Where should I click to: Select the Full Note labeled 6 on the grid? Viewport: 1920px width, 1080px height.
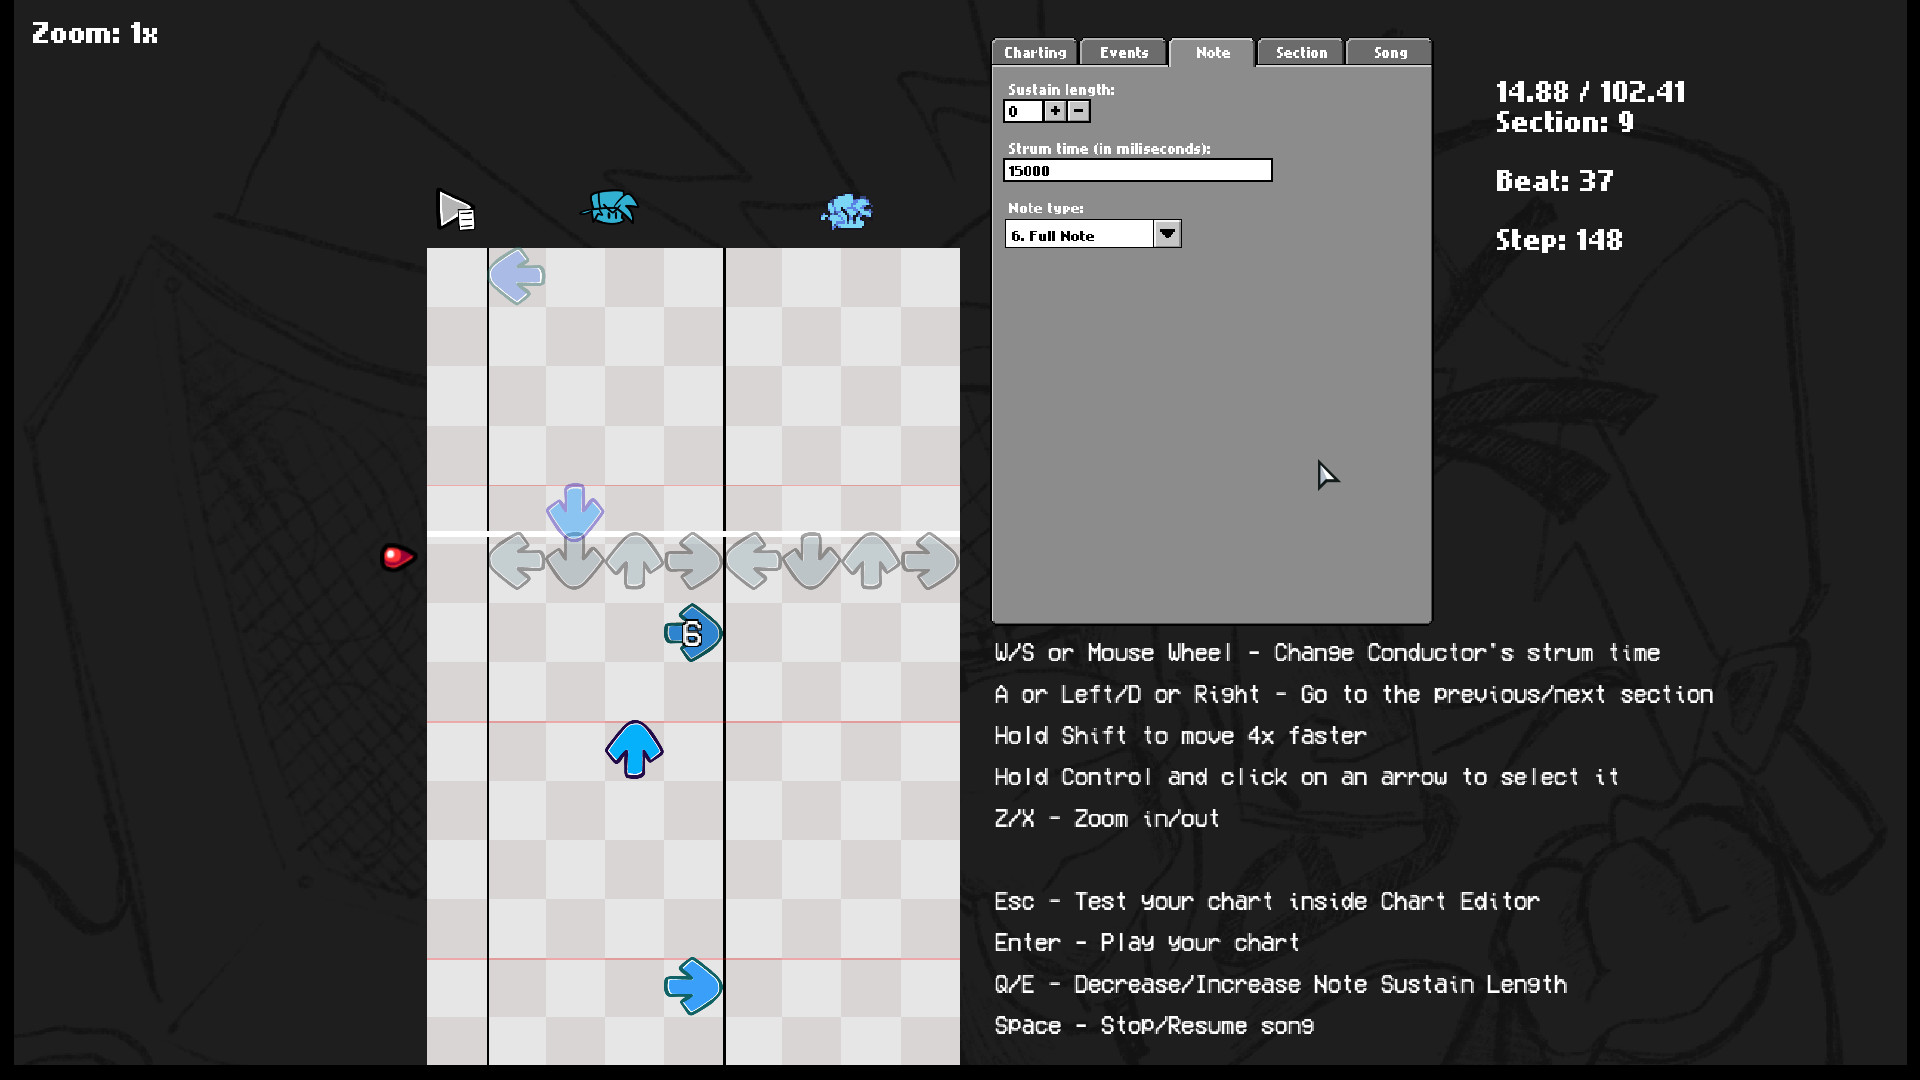click(692, 632)
